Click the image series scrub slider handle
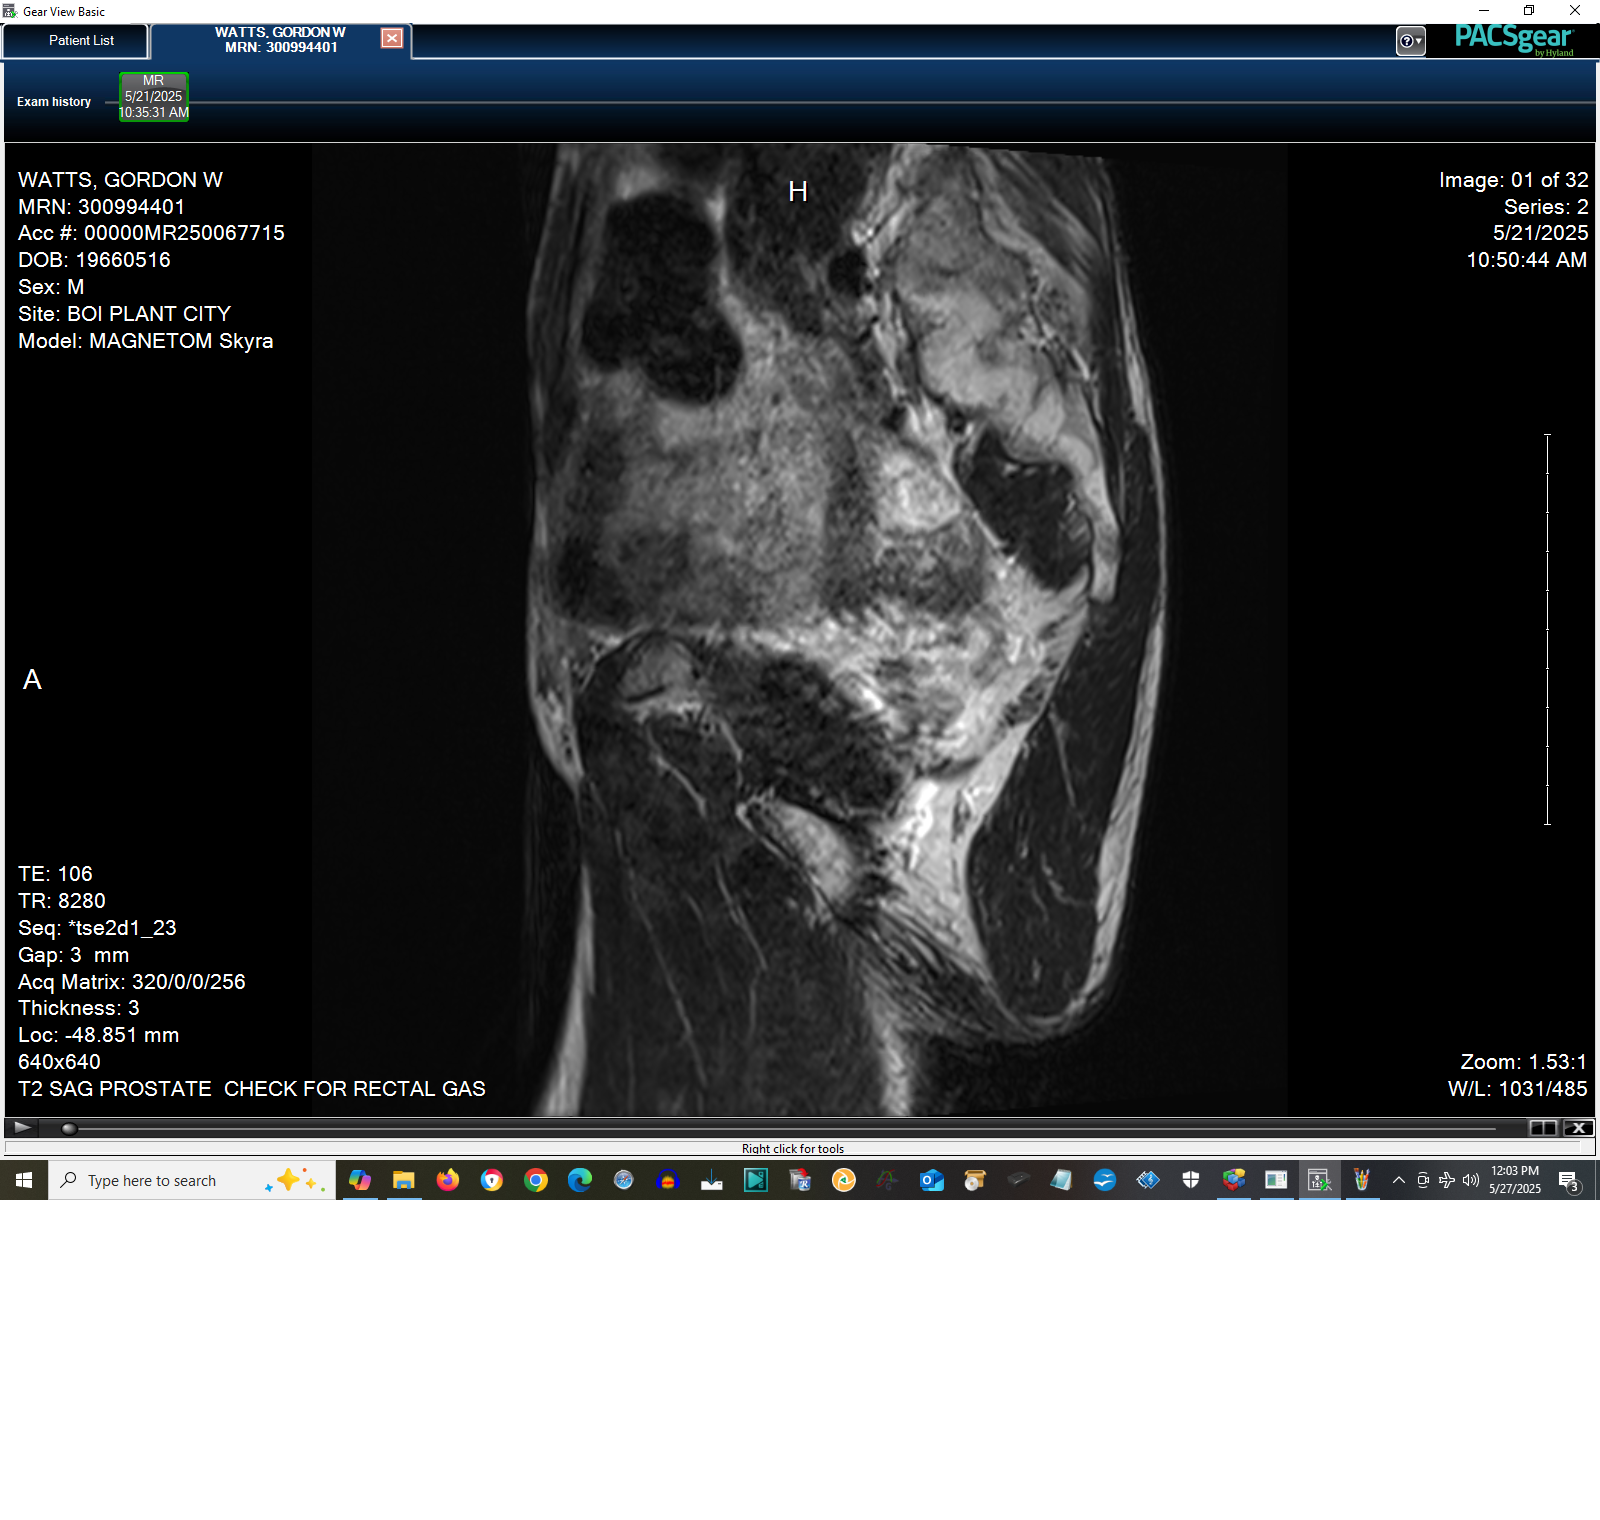Image resolution: width=1600 pixels, height=1520 pixels. (69, 1129)
